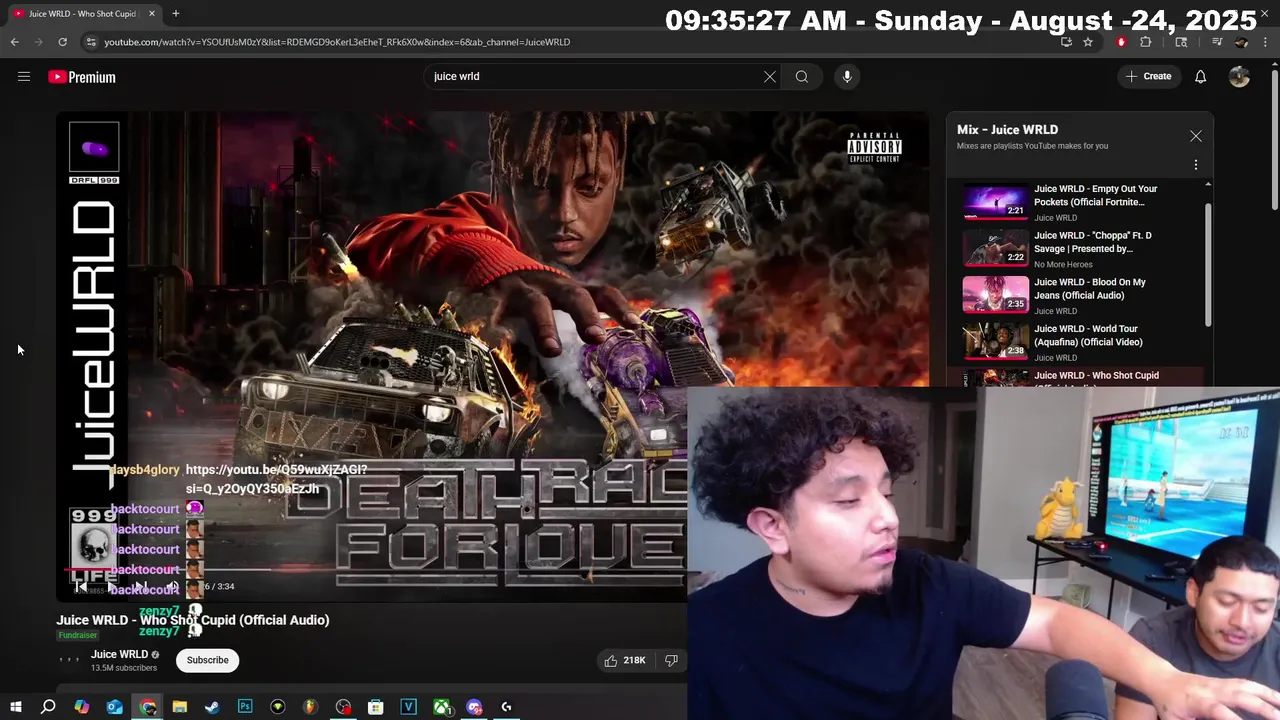This screenshot has width=1280, height=720.
Task: Open the Chrome media controls icon
Action: tap(1217, 42)
